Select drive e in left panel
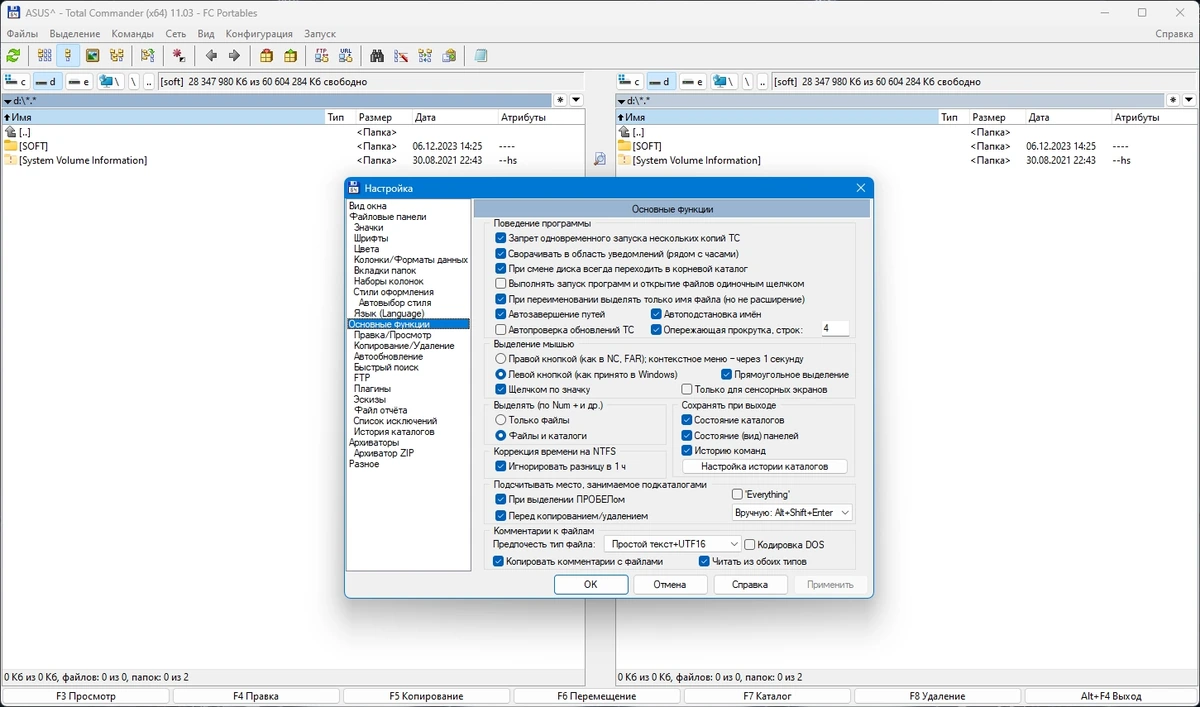Image resolution: width=1200 pixels, height=707 pixels. coord(79,82)
